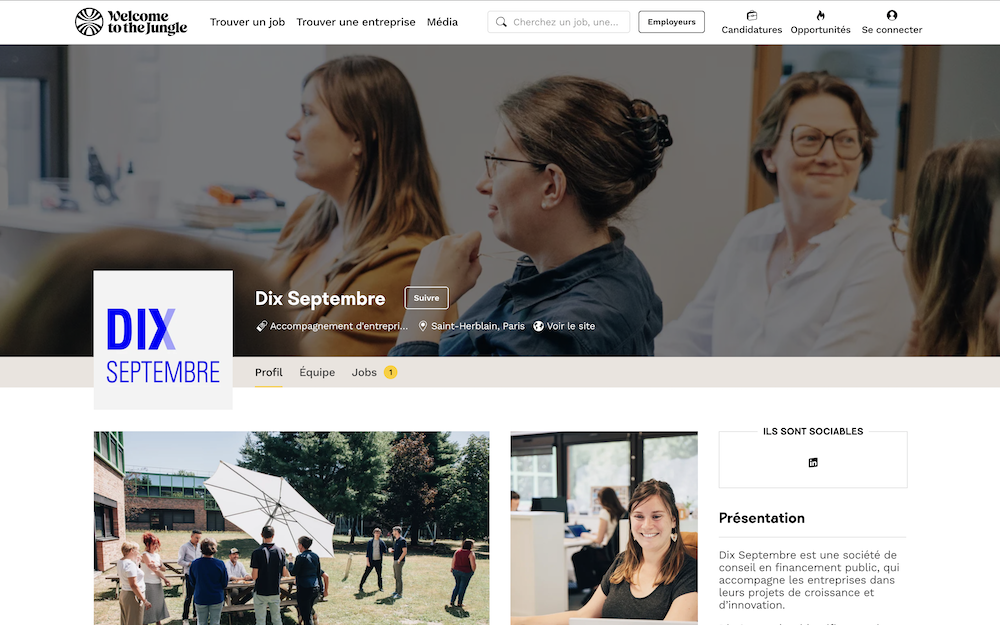Follow Dix Septembre with the Suivre button

coord(427,298)
